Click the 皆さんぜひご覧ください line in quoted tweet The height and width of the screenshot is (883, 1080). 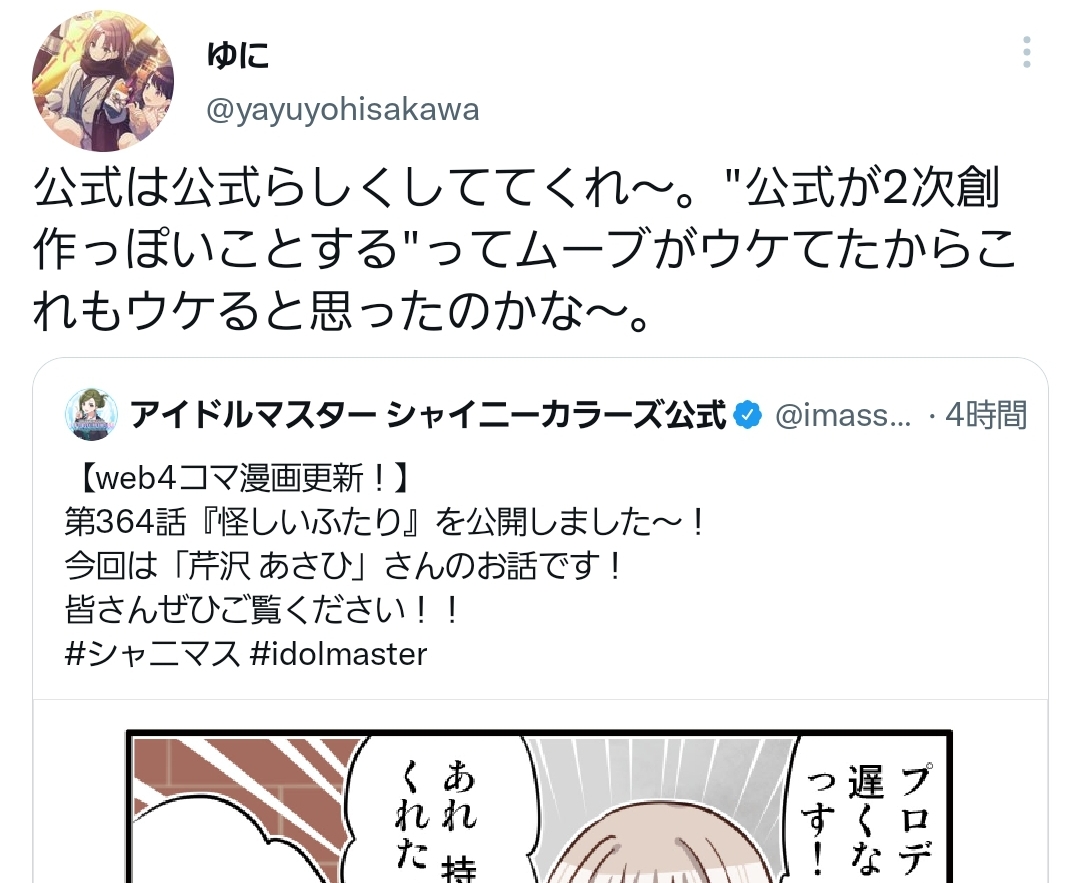point(261,610)
